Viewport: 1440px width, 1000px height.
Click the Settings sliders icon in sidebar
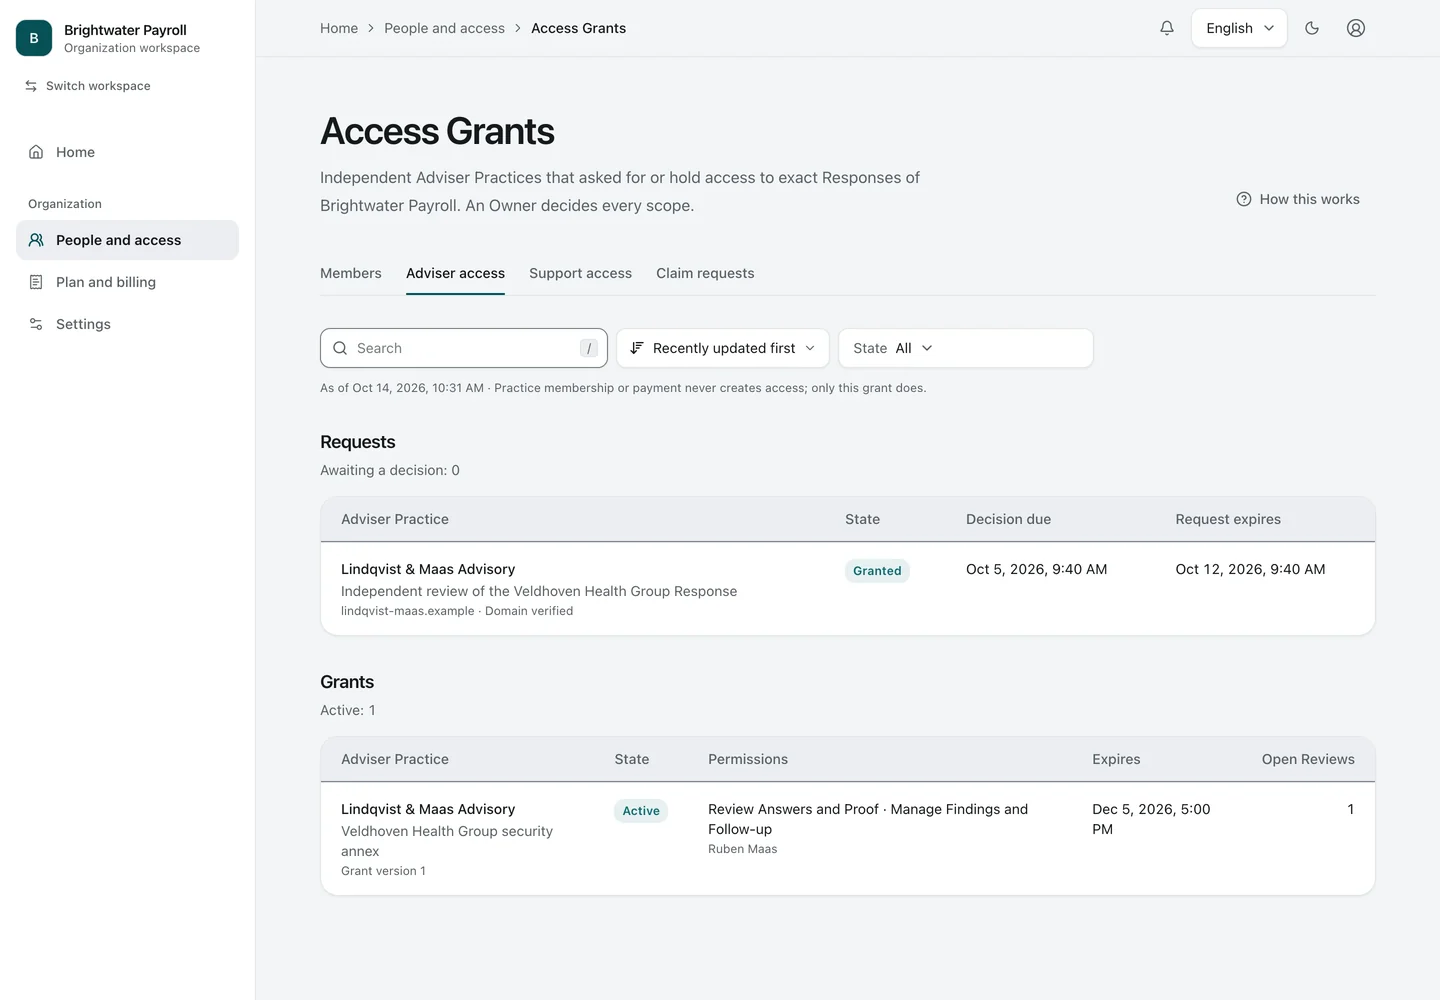pos(36,324)
